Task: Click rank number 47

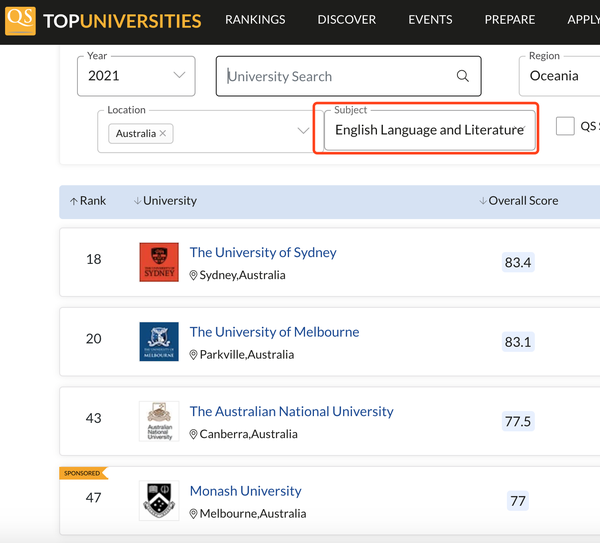Action: coord(94,497)
